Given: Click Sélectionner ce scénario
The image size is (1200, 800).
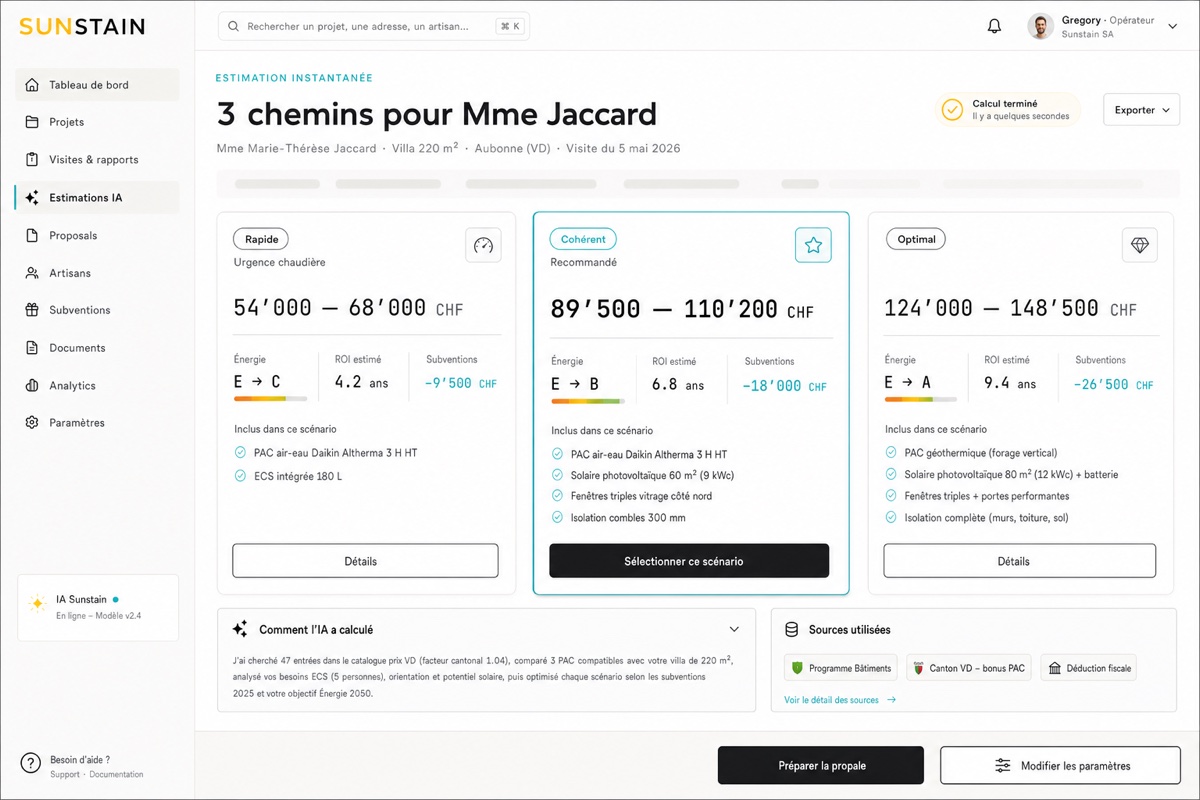Looking at the screenshot, I should [x=689, y=561].
